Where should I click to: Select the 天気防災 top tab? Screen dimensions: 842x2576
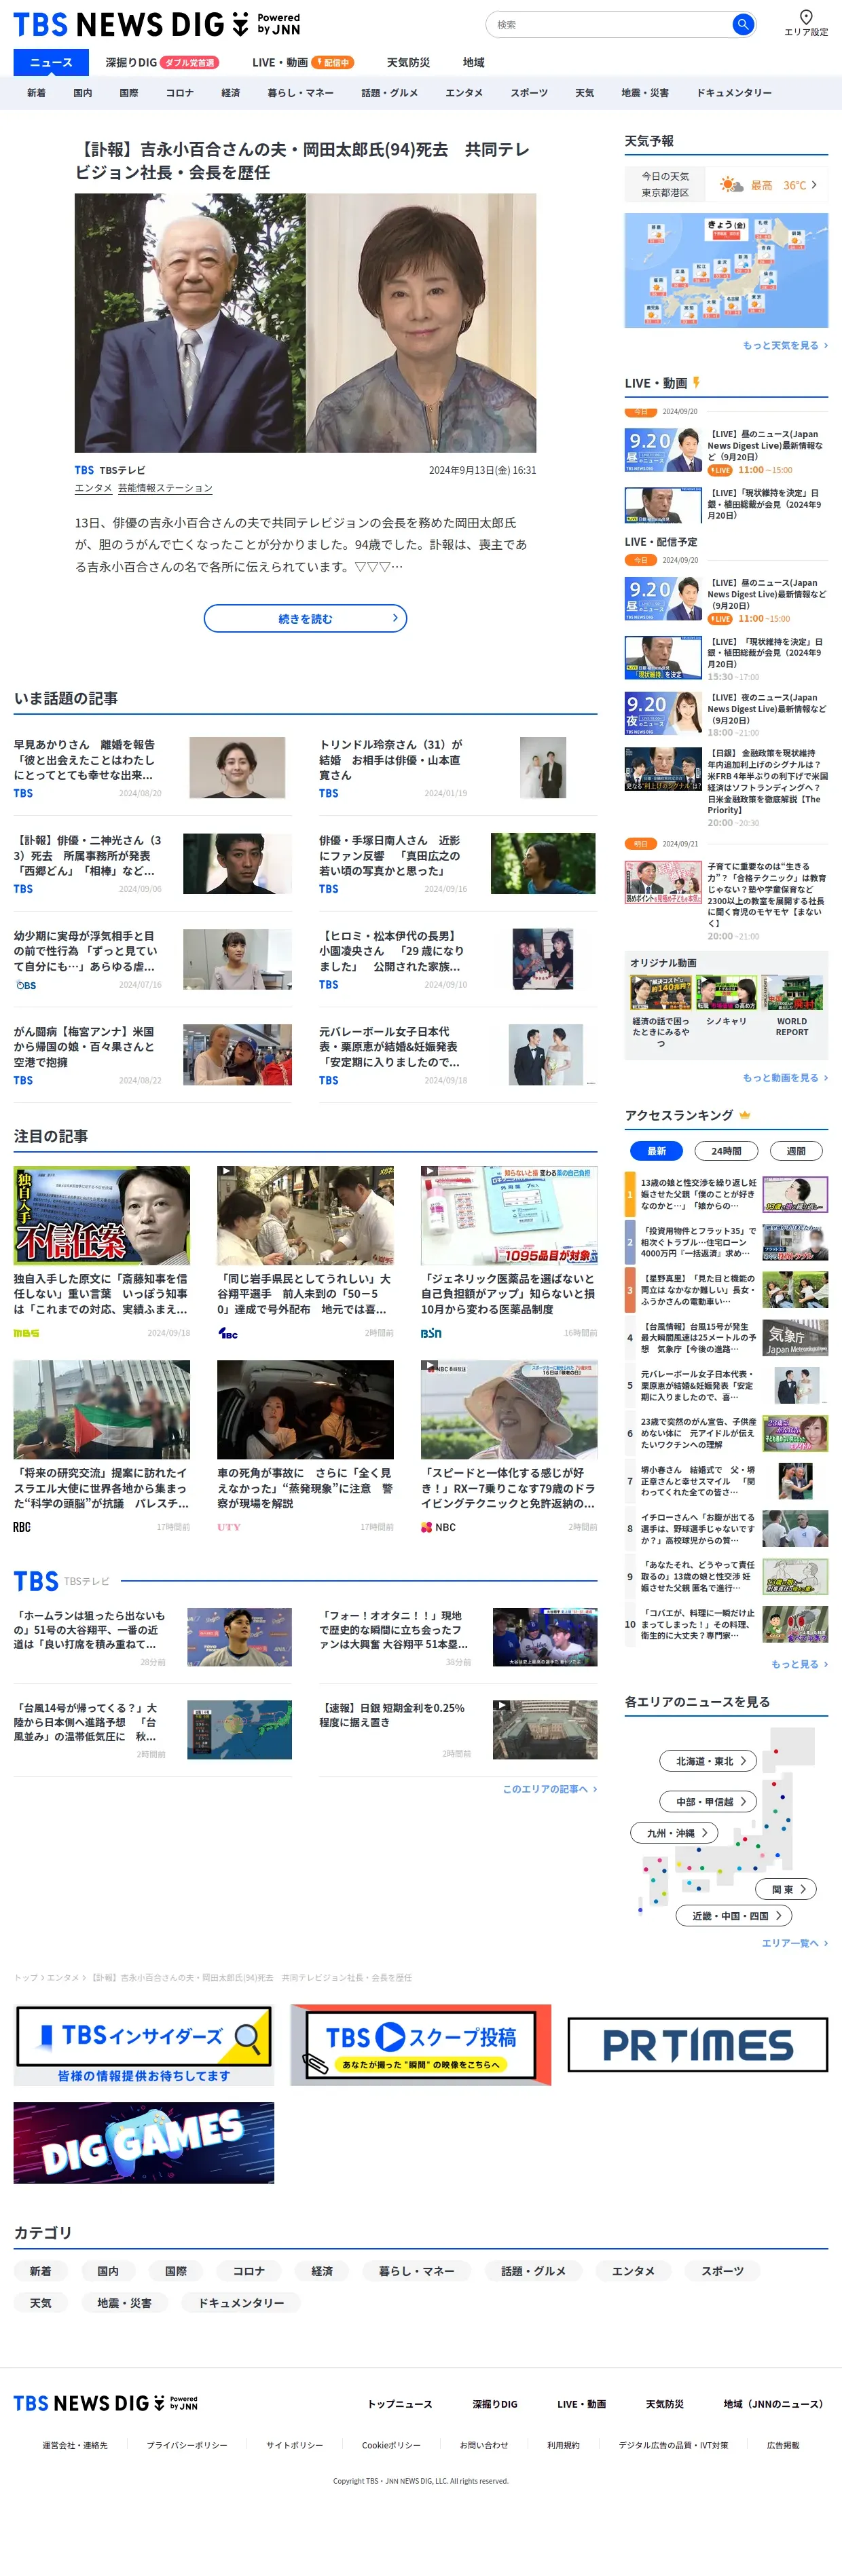click(x=408, y=62)
